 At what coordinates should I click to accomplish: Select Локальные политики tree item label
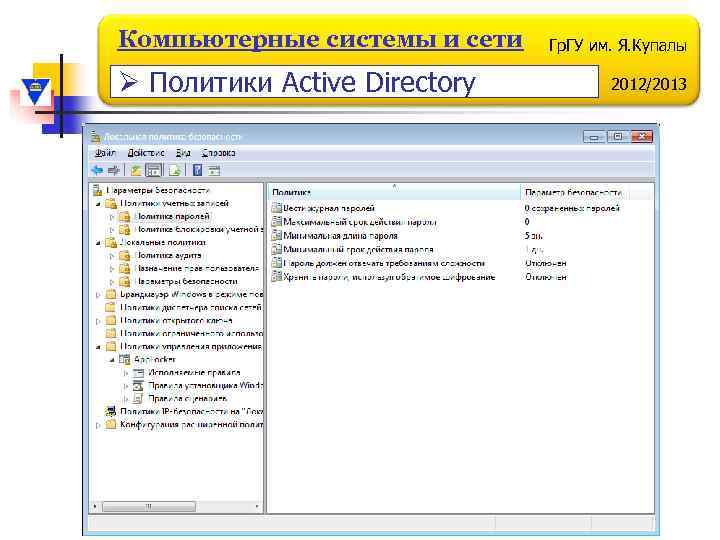pos(163,242)
